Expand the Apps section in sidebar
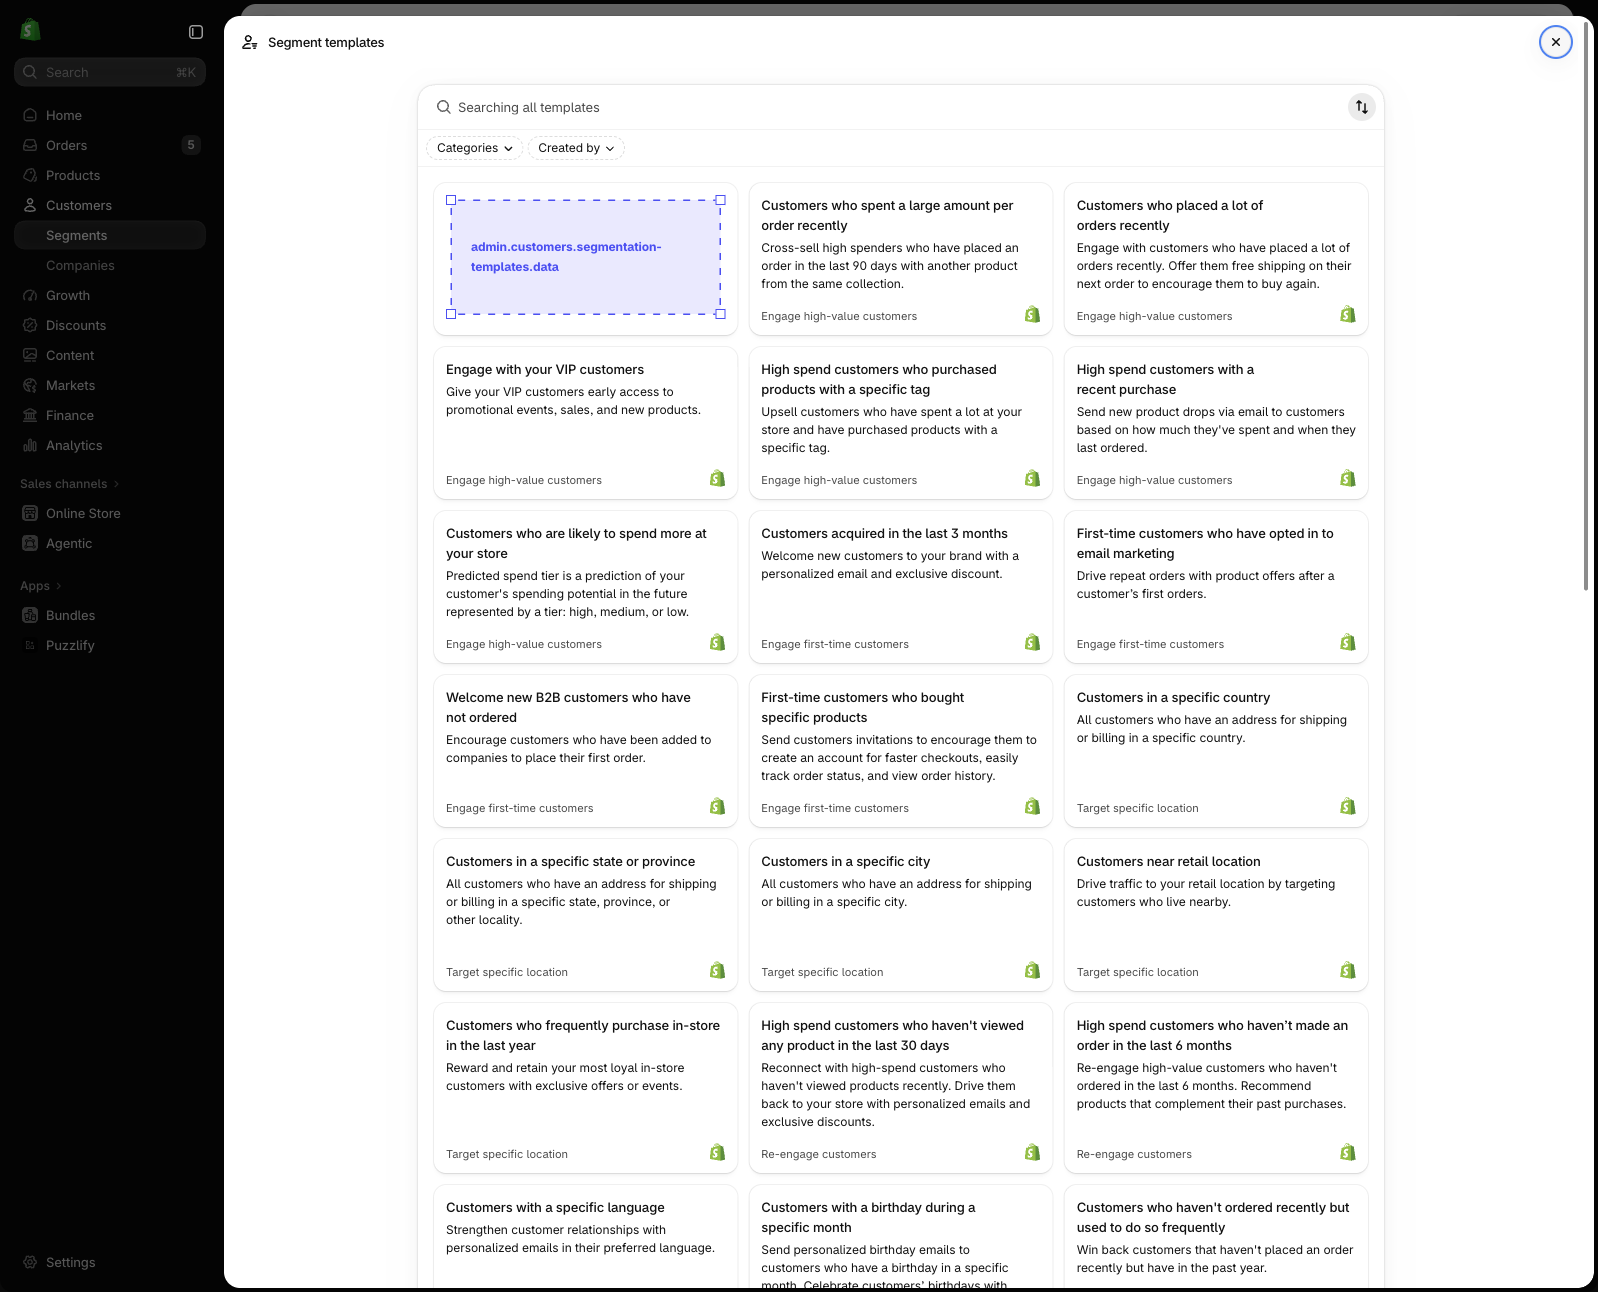 (40, 586)
